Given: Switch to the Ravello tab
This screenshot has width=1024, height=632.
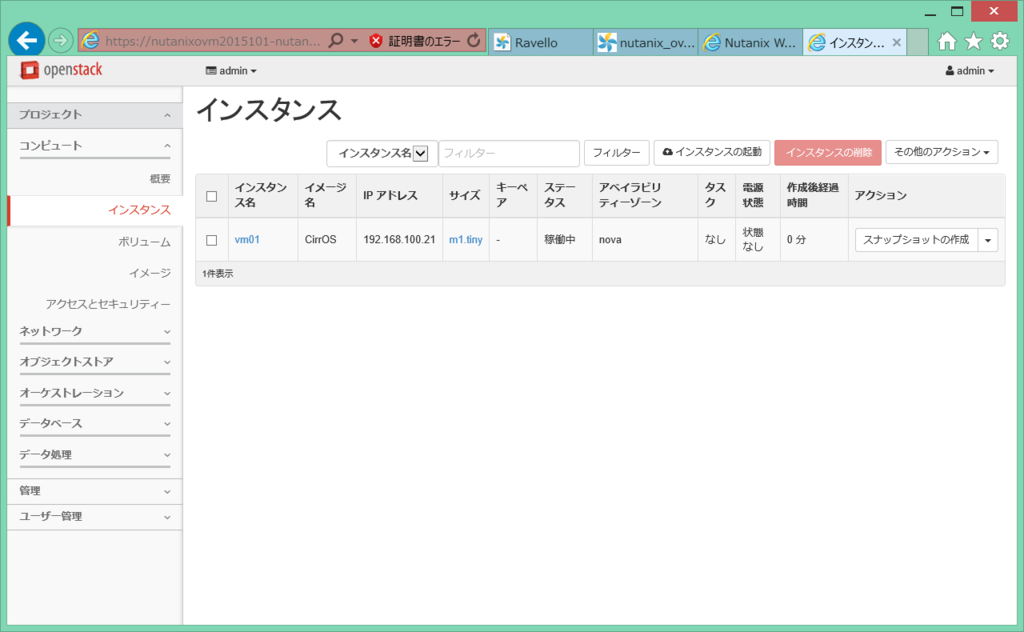Looking at the screenshot, I should tap(541, 42).
